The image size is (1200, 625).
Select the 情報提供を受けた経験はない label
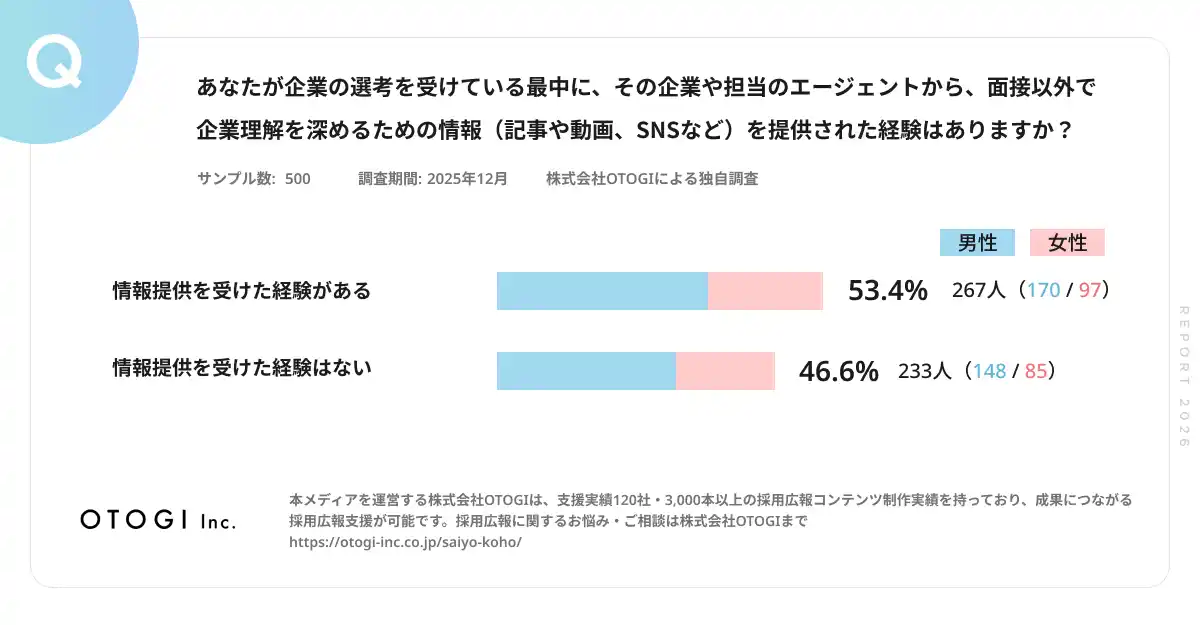tap(242, 368)
